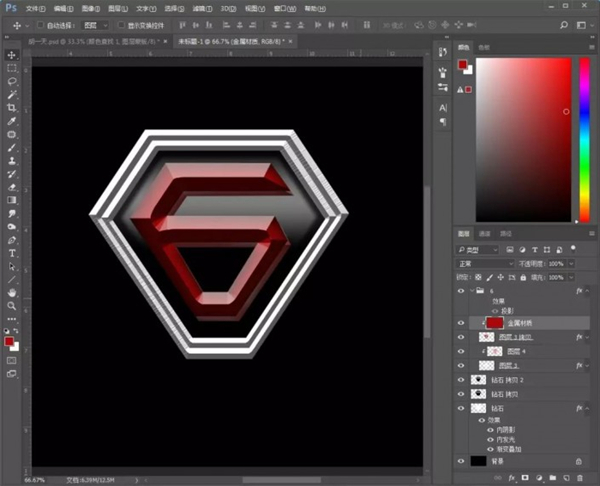This screenshot has width=600, height=486.
Task: Select the Lasso tool
Action: coord(12,81)
